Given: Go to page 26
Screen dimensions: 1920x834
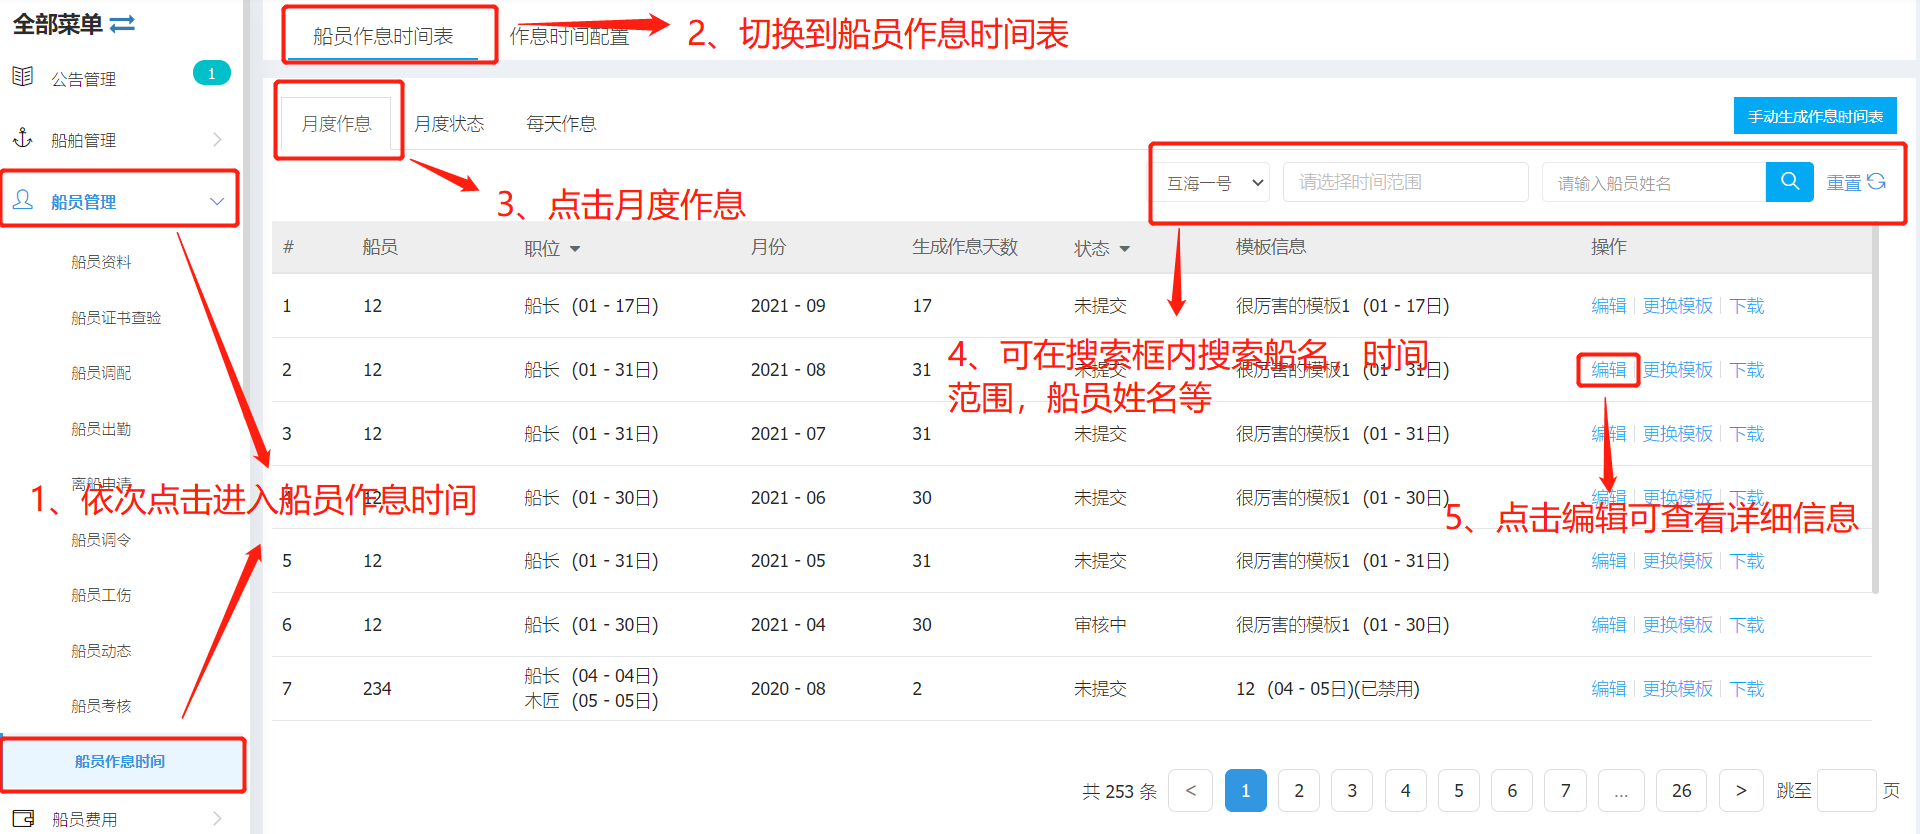Looking at the screenshot, I should pos(1682,790).
